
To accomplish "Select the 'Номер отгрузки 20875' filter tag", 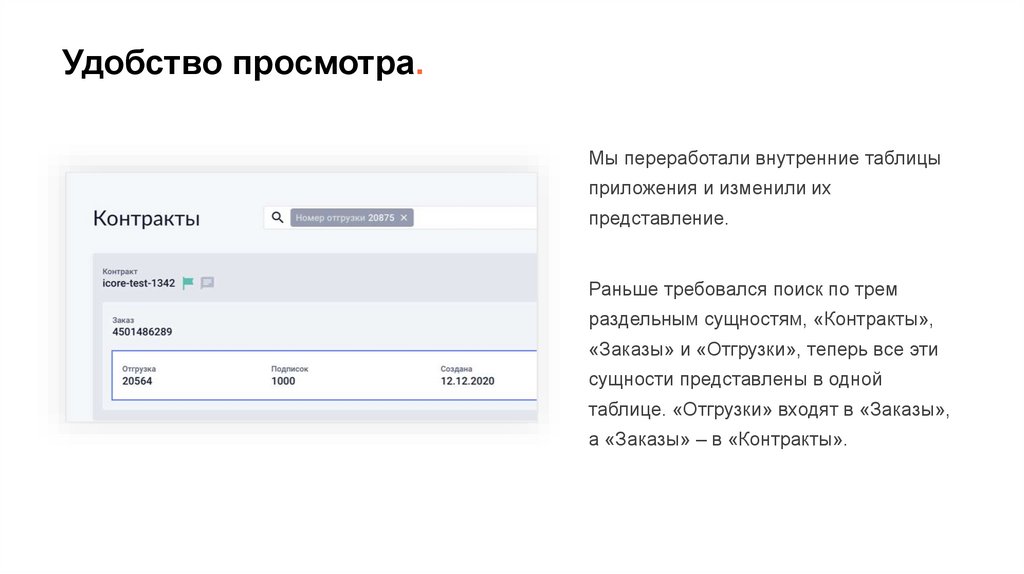I will [x=345, y=217].
